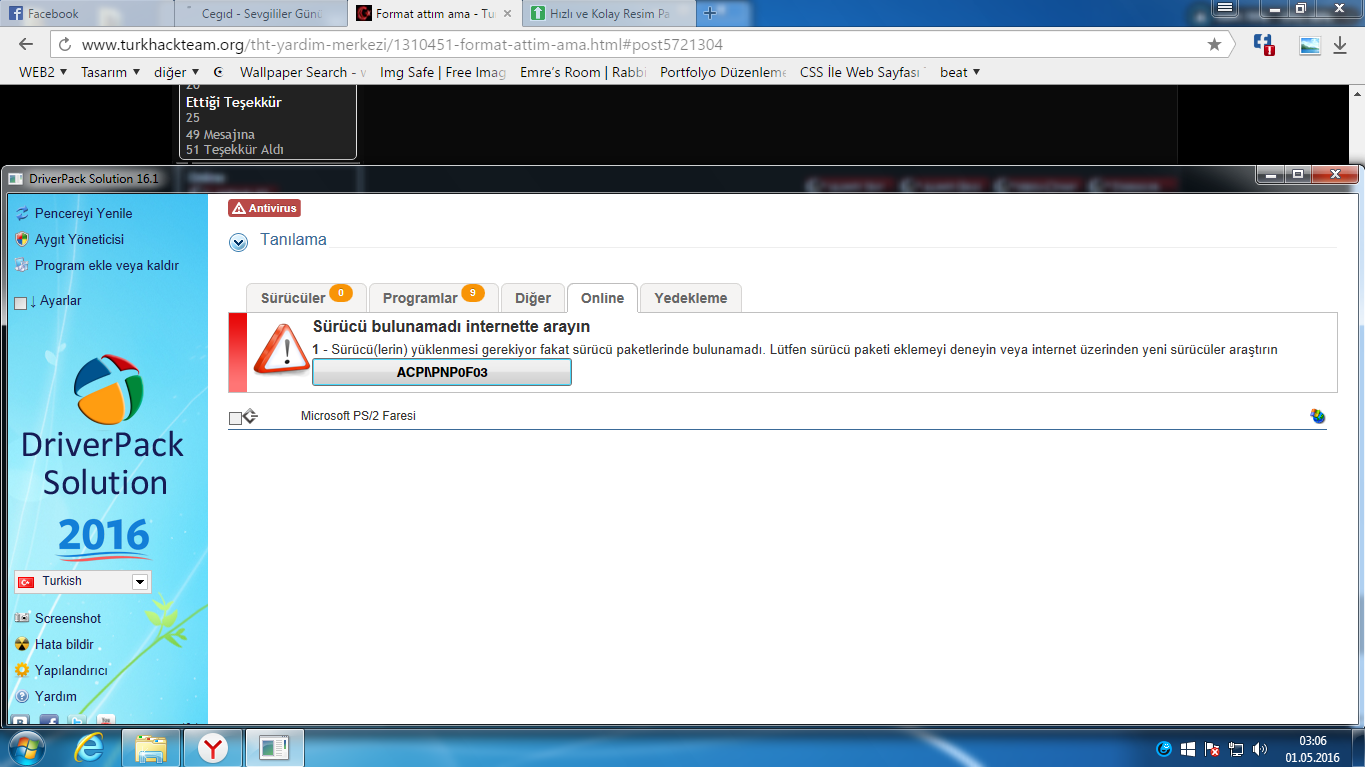Image resolution: width=1365 pixels, height=767 pixels.
Task: Open Img Safe bookmark
Action: 443,72
